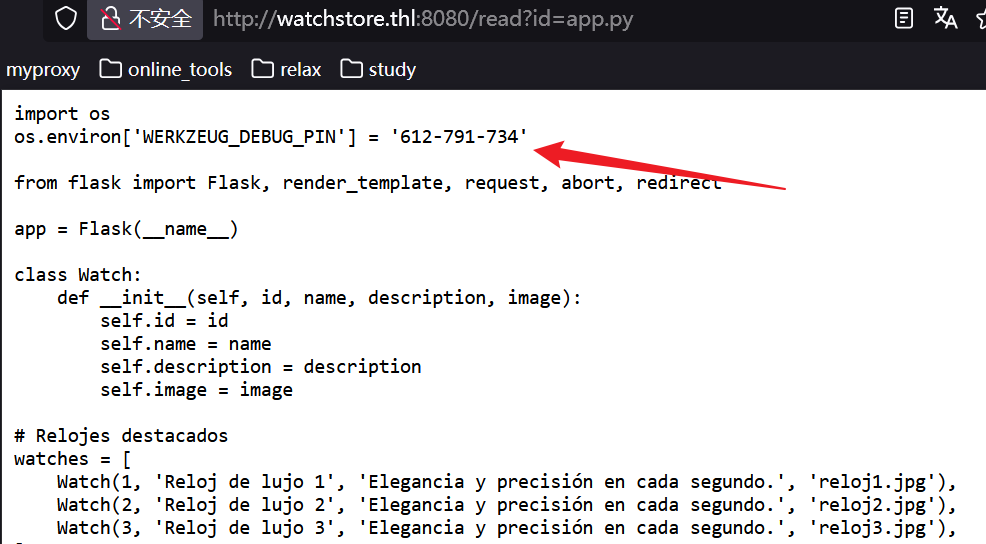
Task: Click the bookmark star icon
Action: tap(980, 19)
